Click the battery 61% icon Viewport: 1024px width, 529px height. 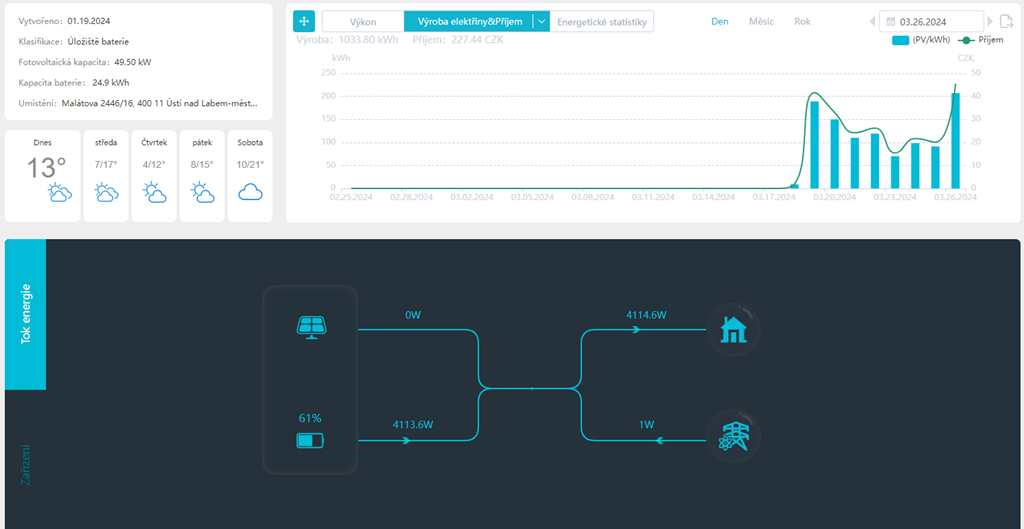click(x=311, y=440)
